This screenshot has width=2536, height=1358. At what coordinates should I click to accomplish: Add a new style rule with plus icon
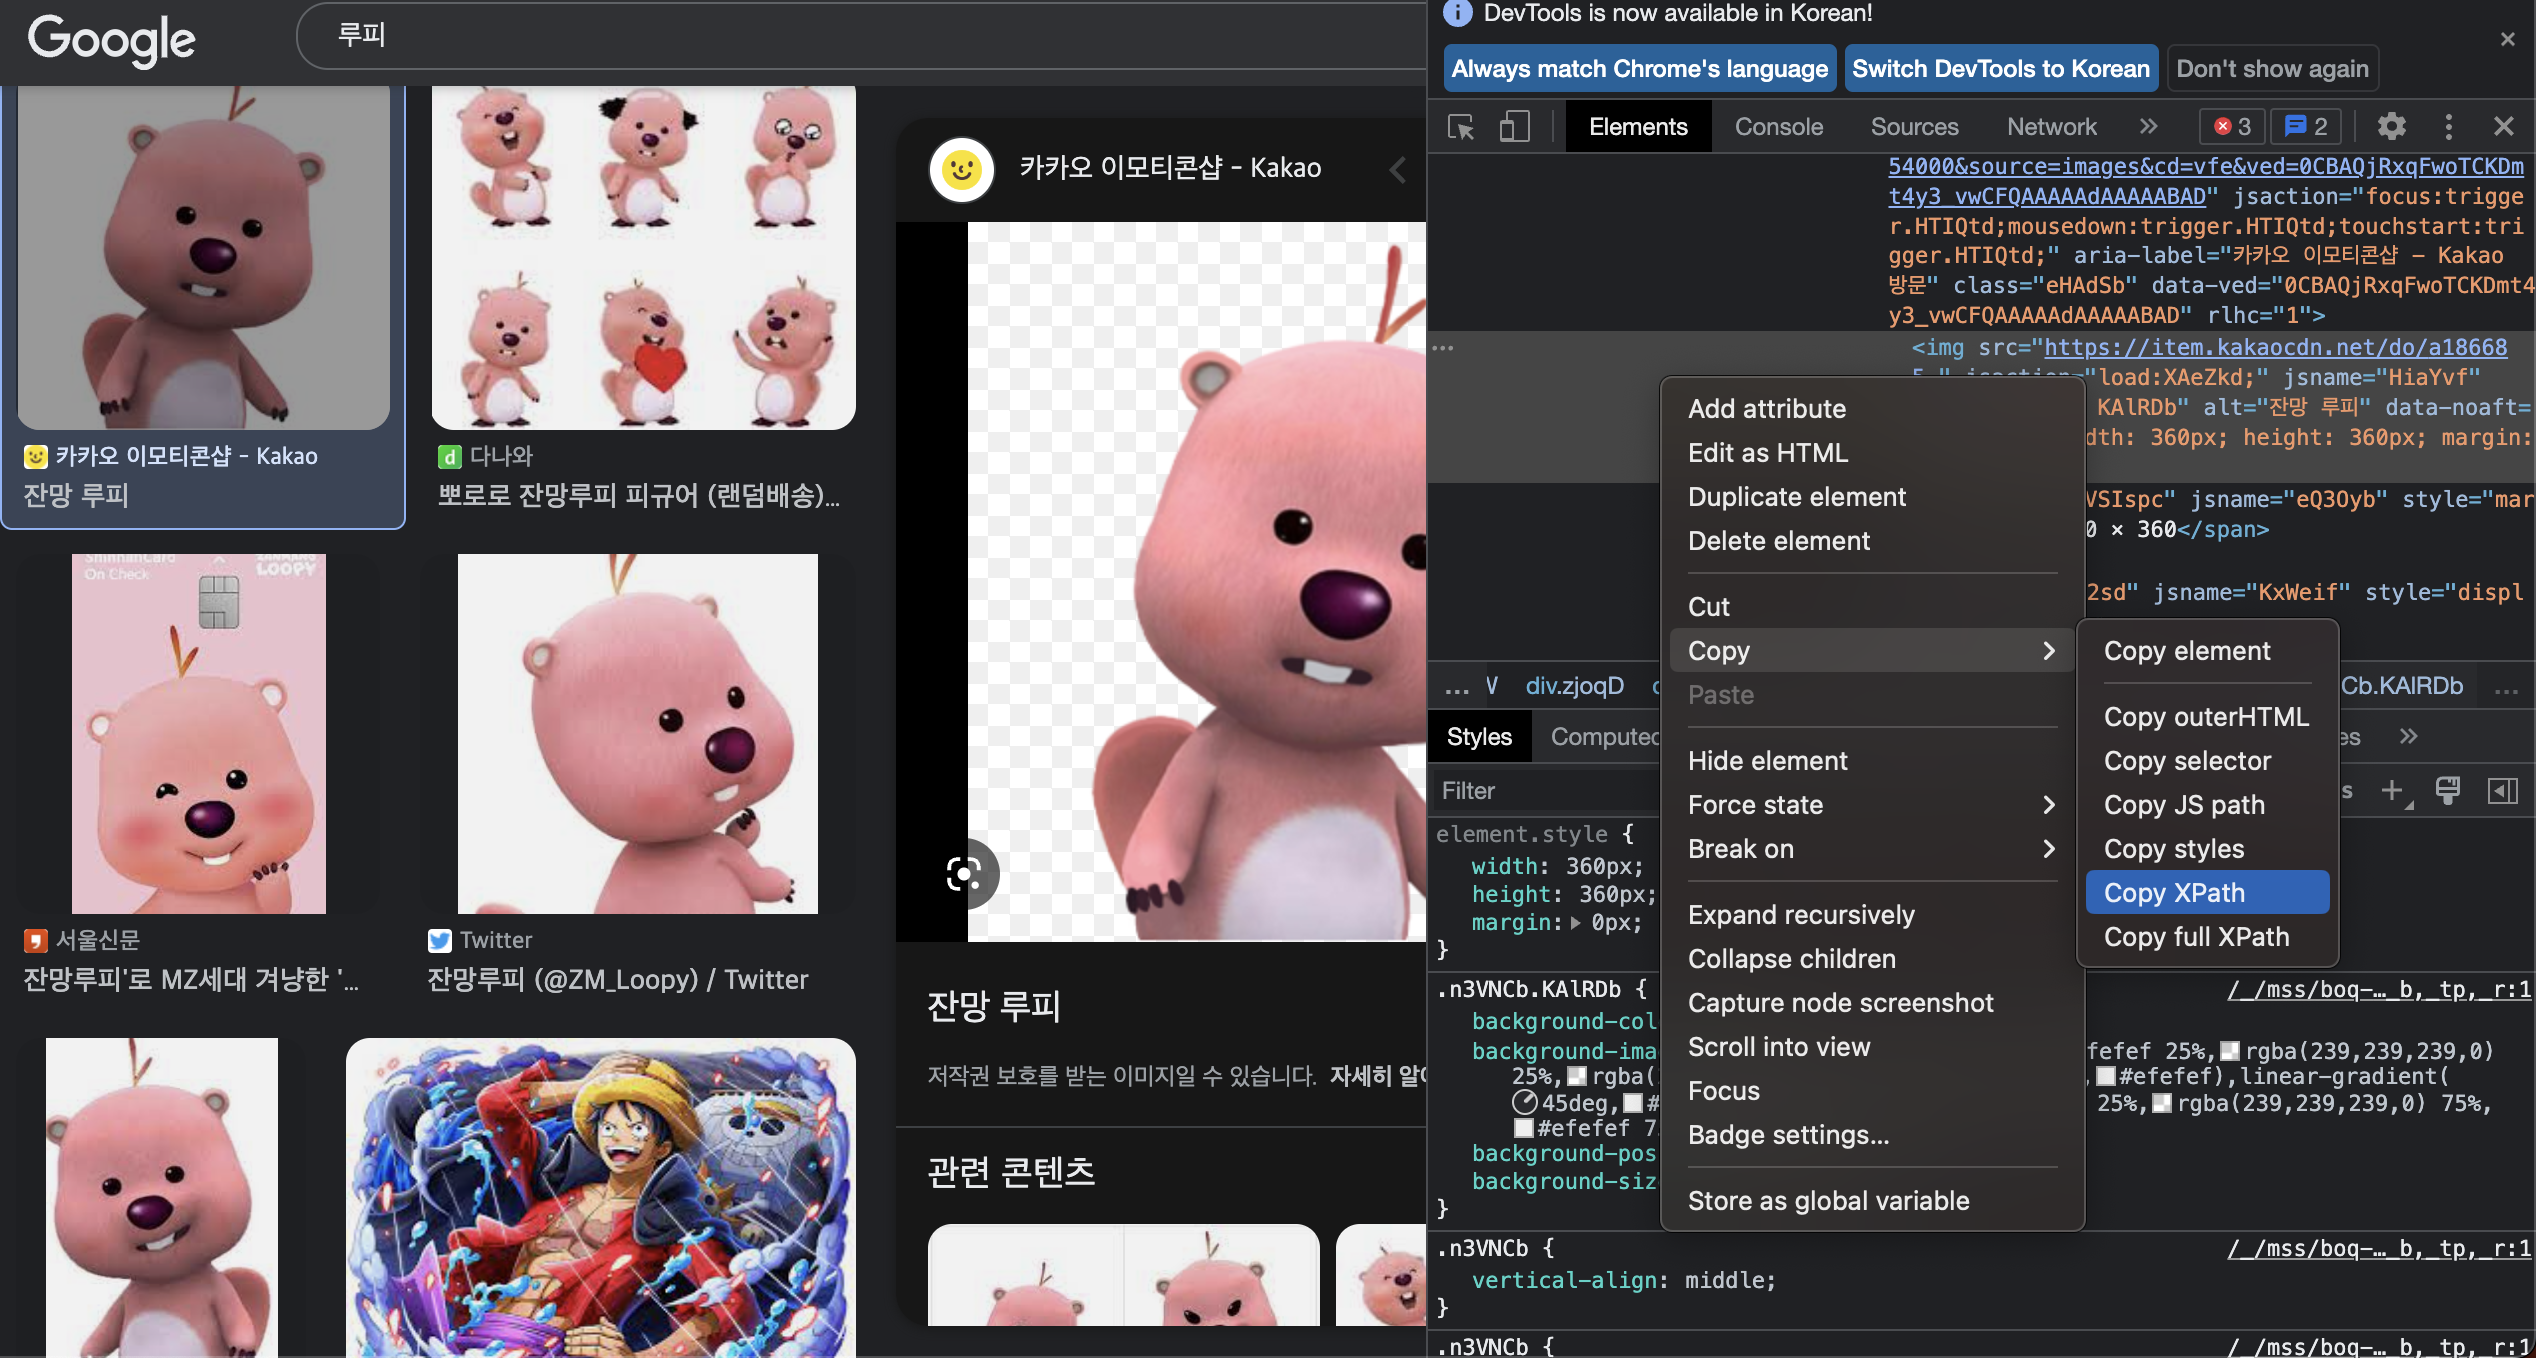coord(2392,791)
